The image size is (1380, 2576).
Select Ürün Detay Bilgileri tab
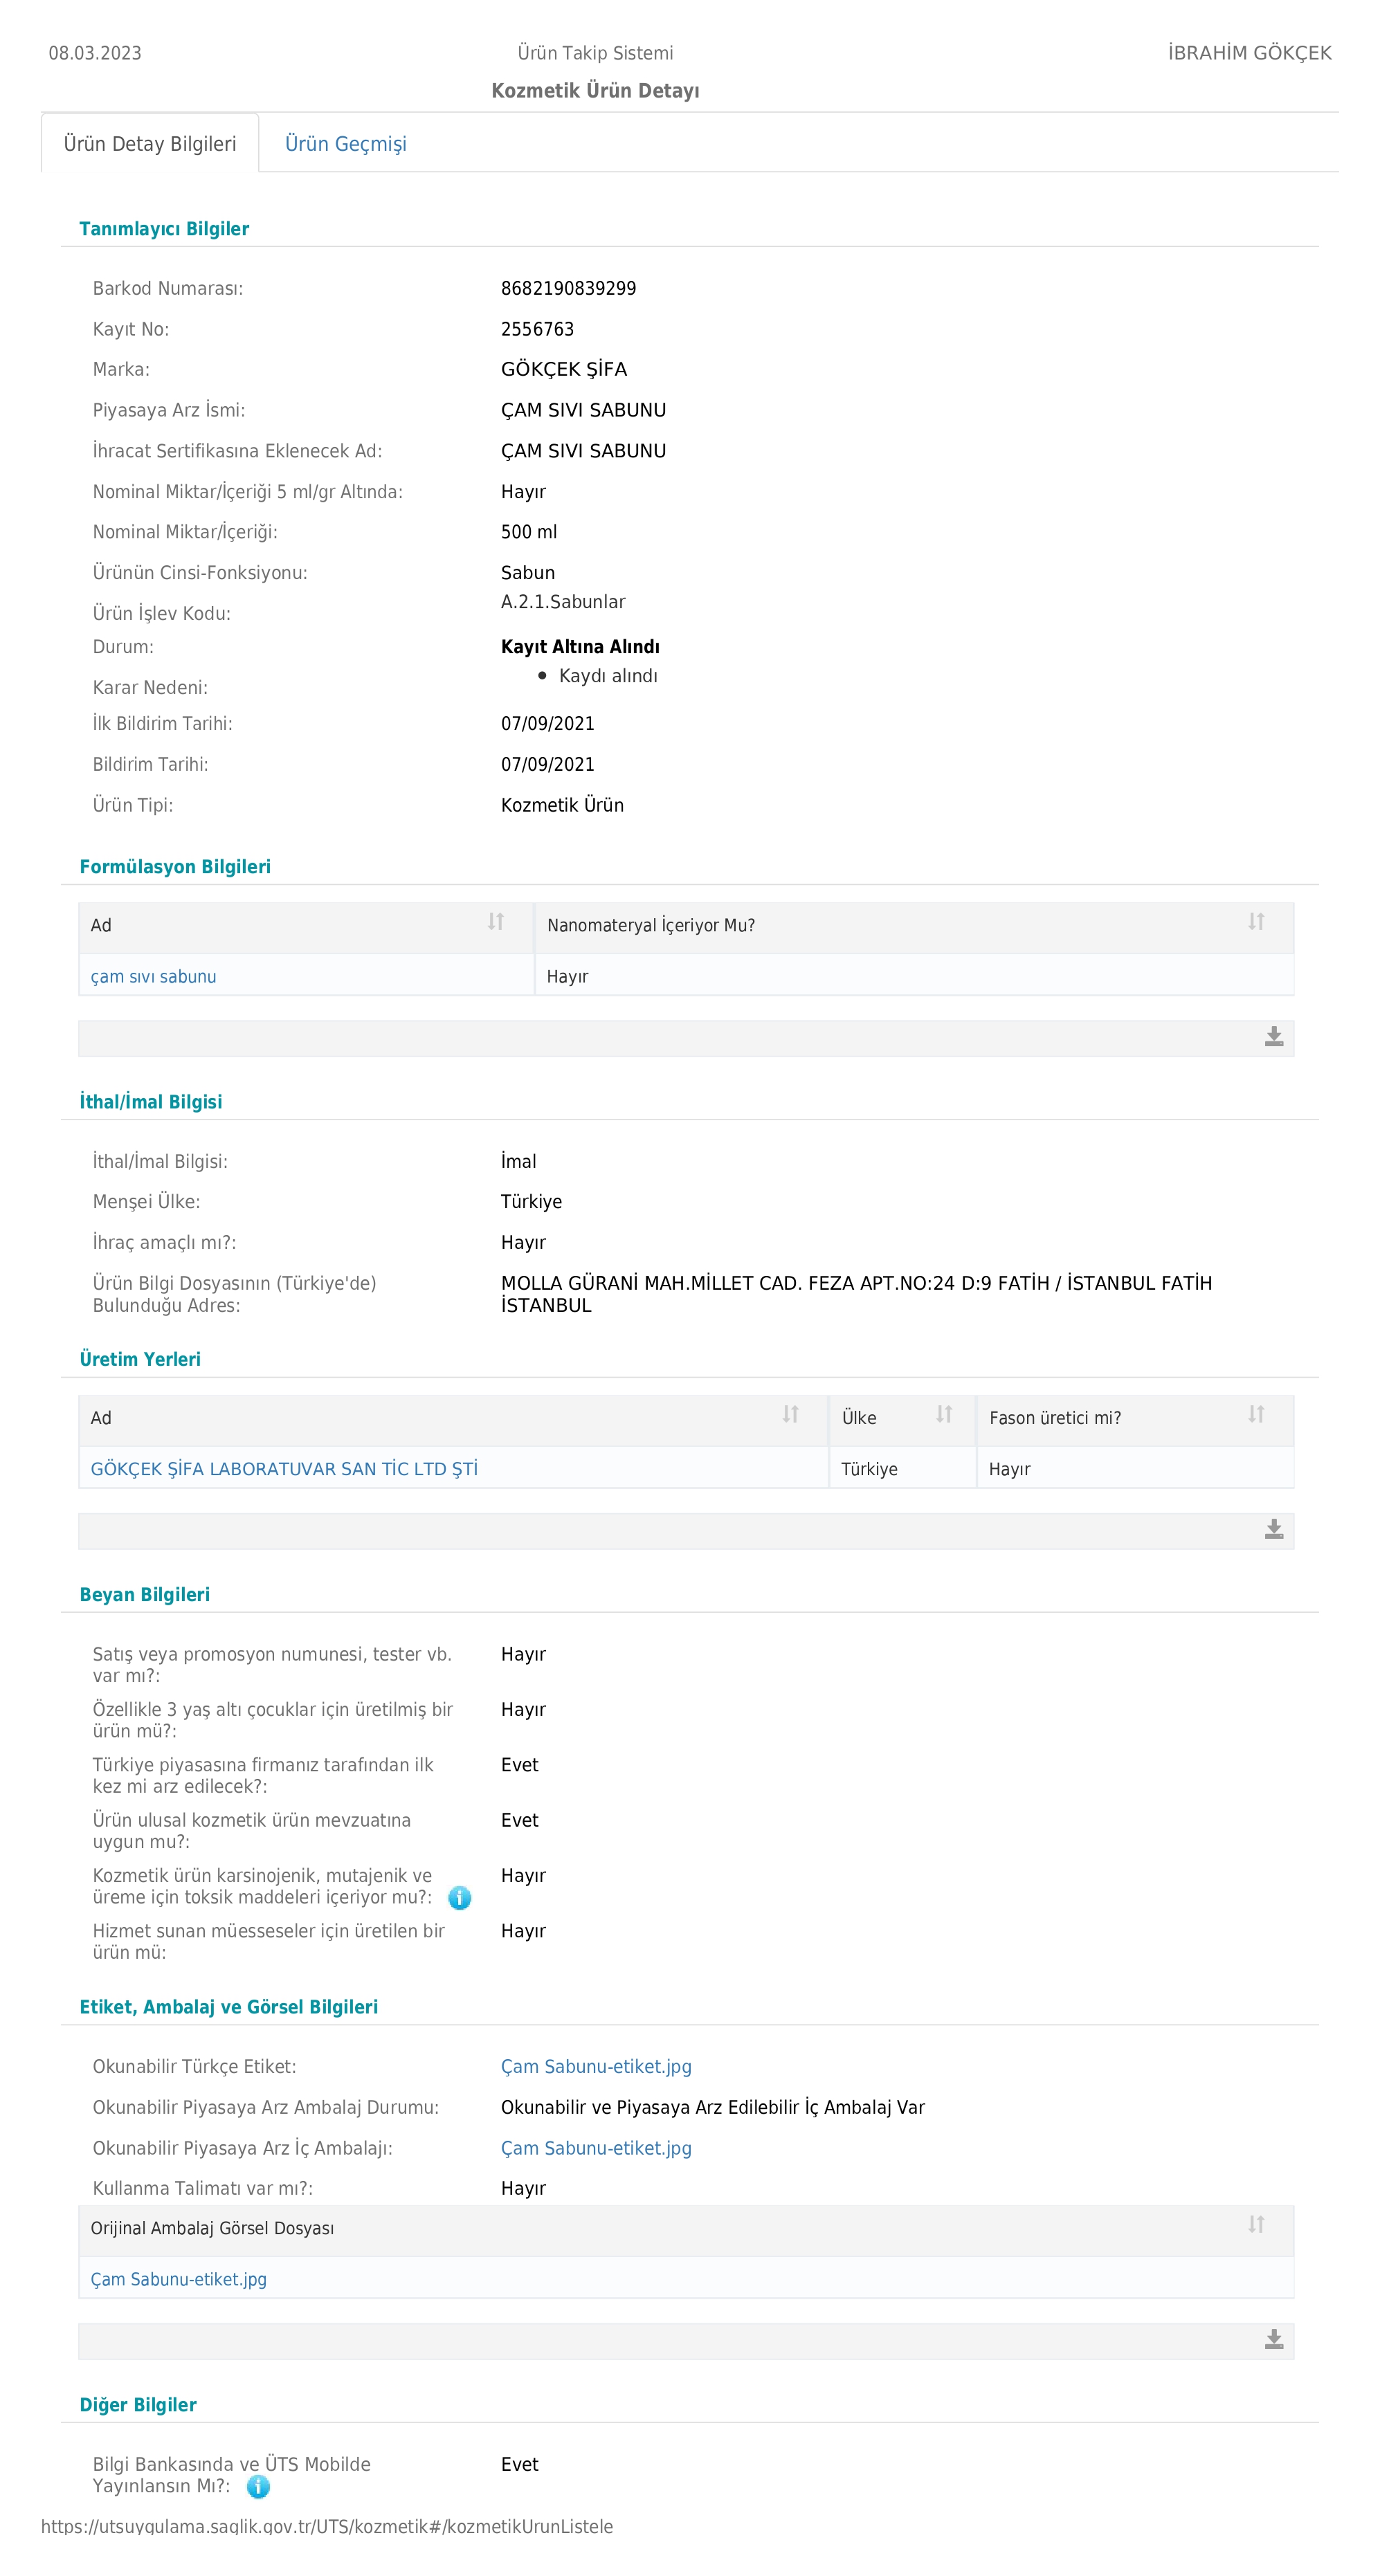click(150, 144)
